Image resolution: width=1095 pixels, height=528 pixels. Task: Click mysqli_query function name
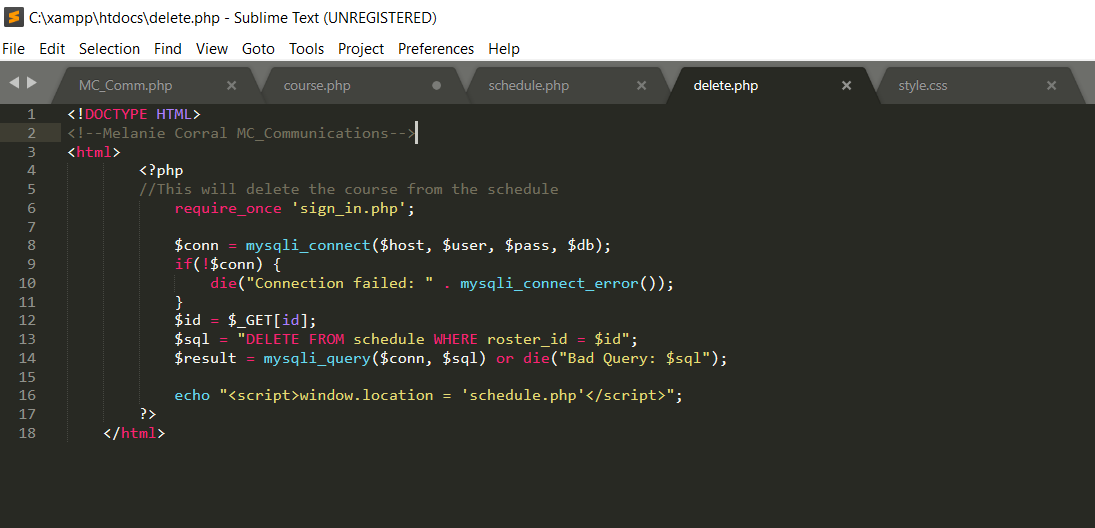click(317, 358)
